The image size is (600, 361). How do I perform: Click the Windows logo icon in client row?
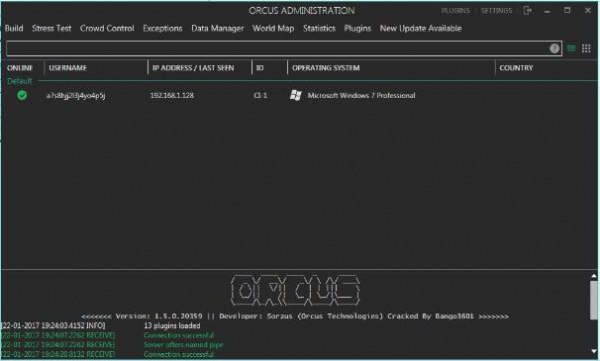(295, 95)
